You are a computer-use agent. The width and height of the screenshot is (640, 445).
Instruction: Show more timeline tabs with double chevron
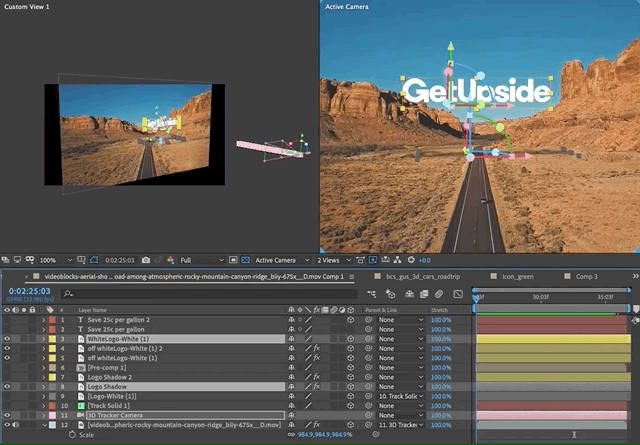(x=635, y=276)
